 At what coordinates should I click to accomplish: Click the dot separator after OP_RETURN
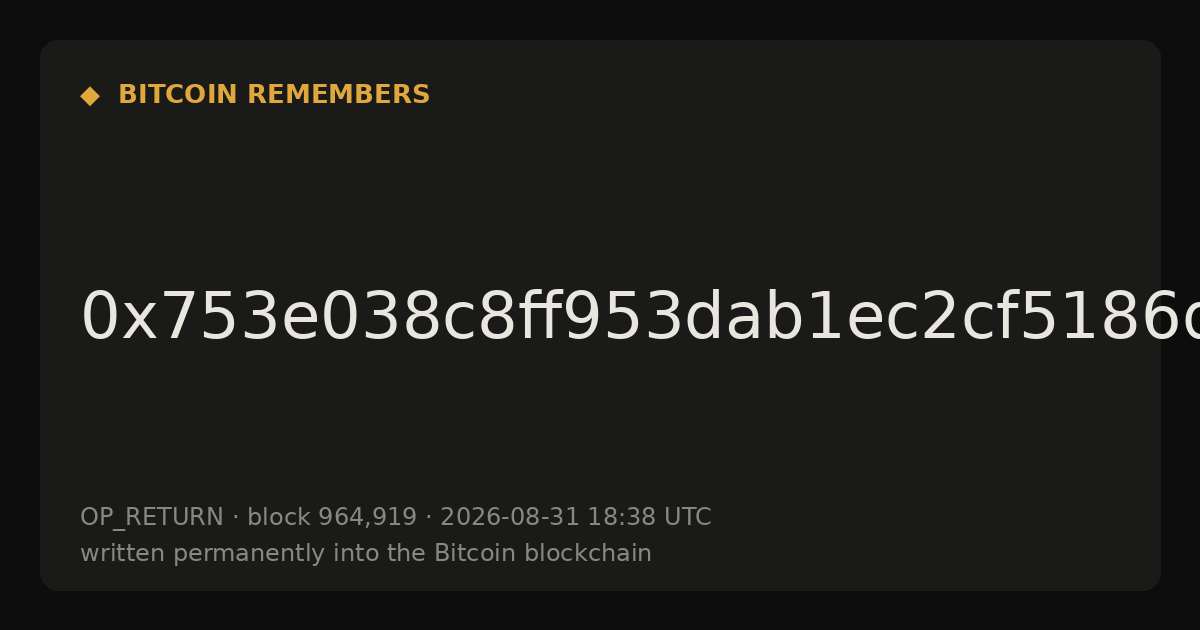pyautogui.click(x=235, y=518)
